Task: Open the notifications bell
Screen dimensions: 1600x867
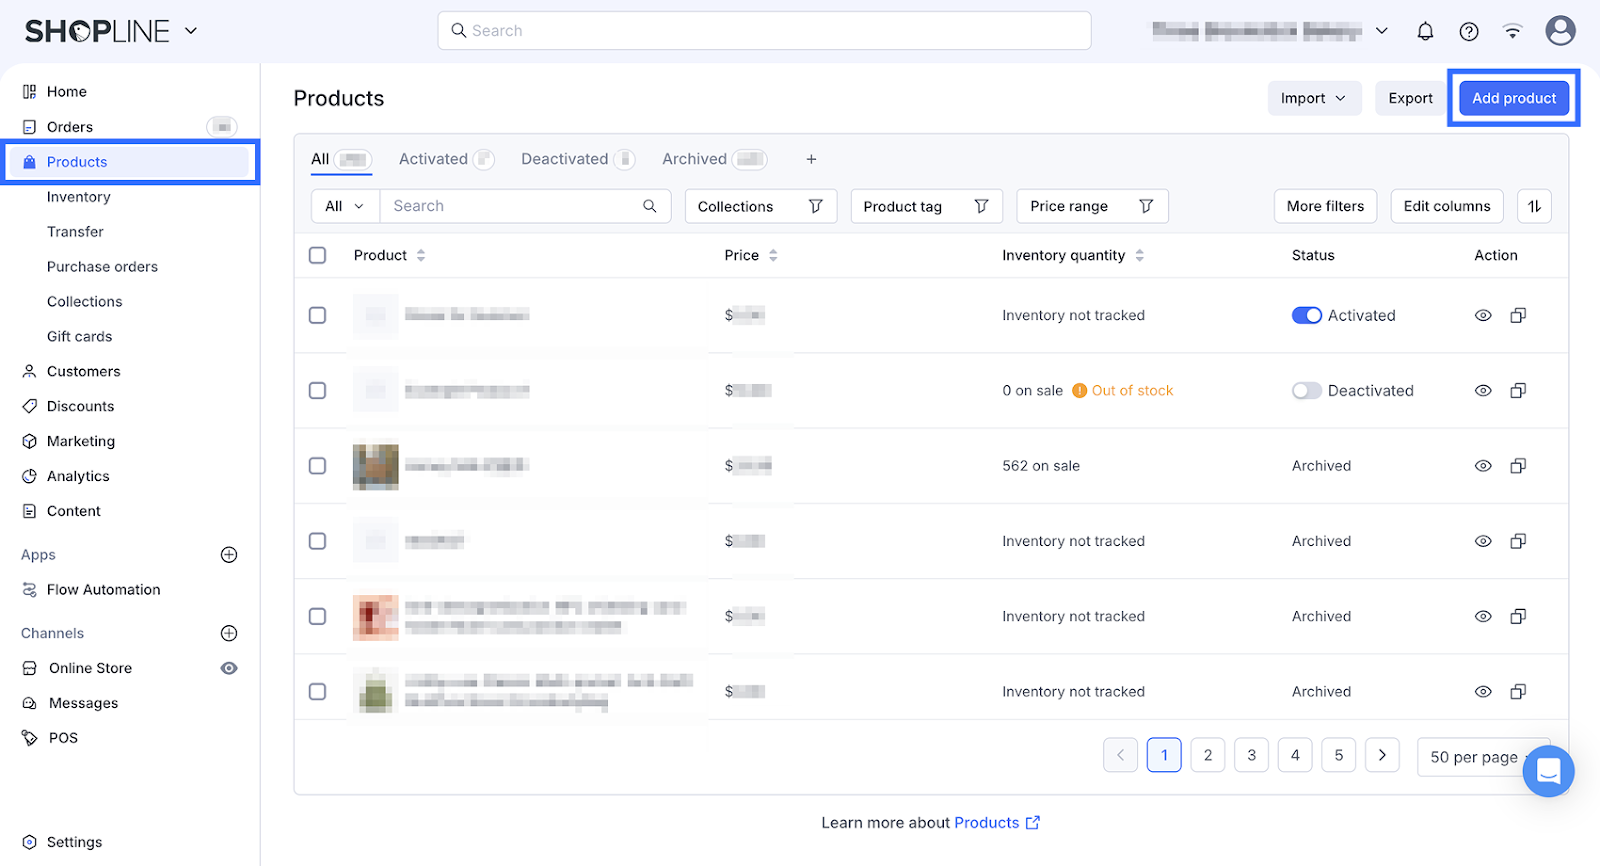Action: [x=1425, y=31]
